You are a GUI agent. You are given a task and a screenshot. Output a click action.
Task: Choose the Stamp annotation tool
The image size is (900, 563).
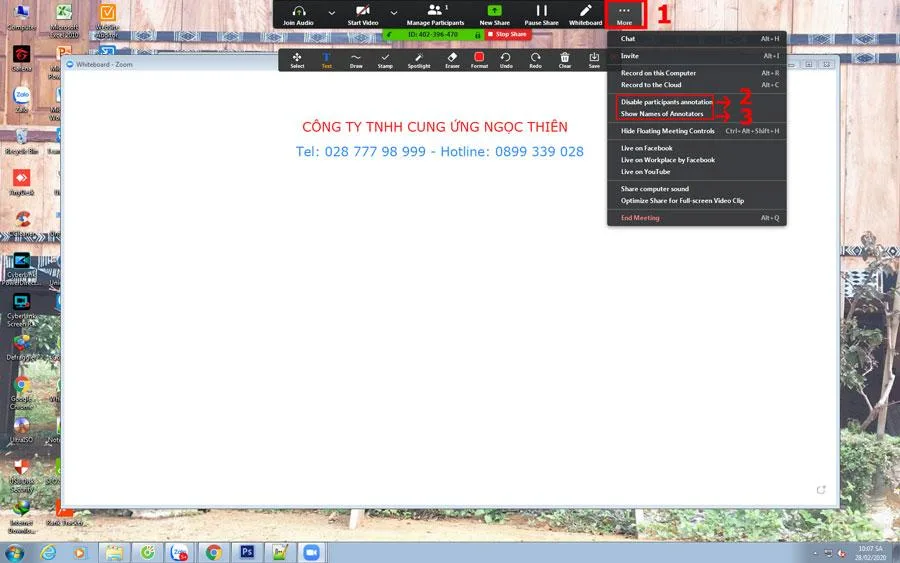click(385, 59)
